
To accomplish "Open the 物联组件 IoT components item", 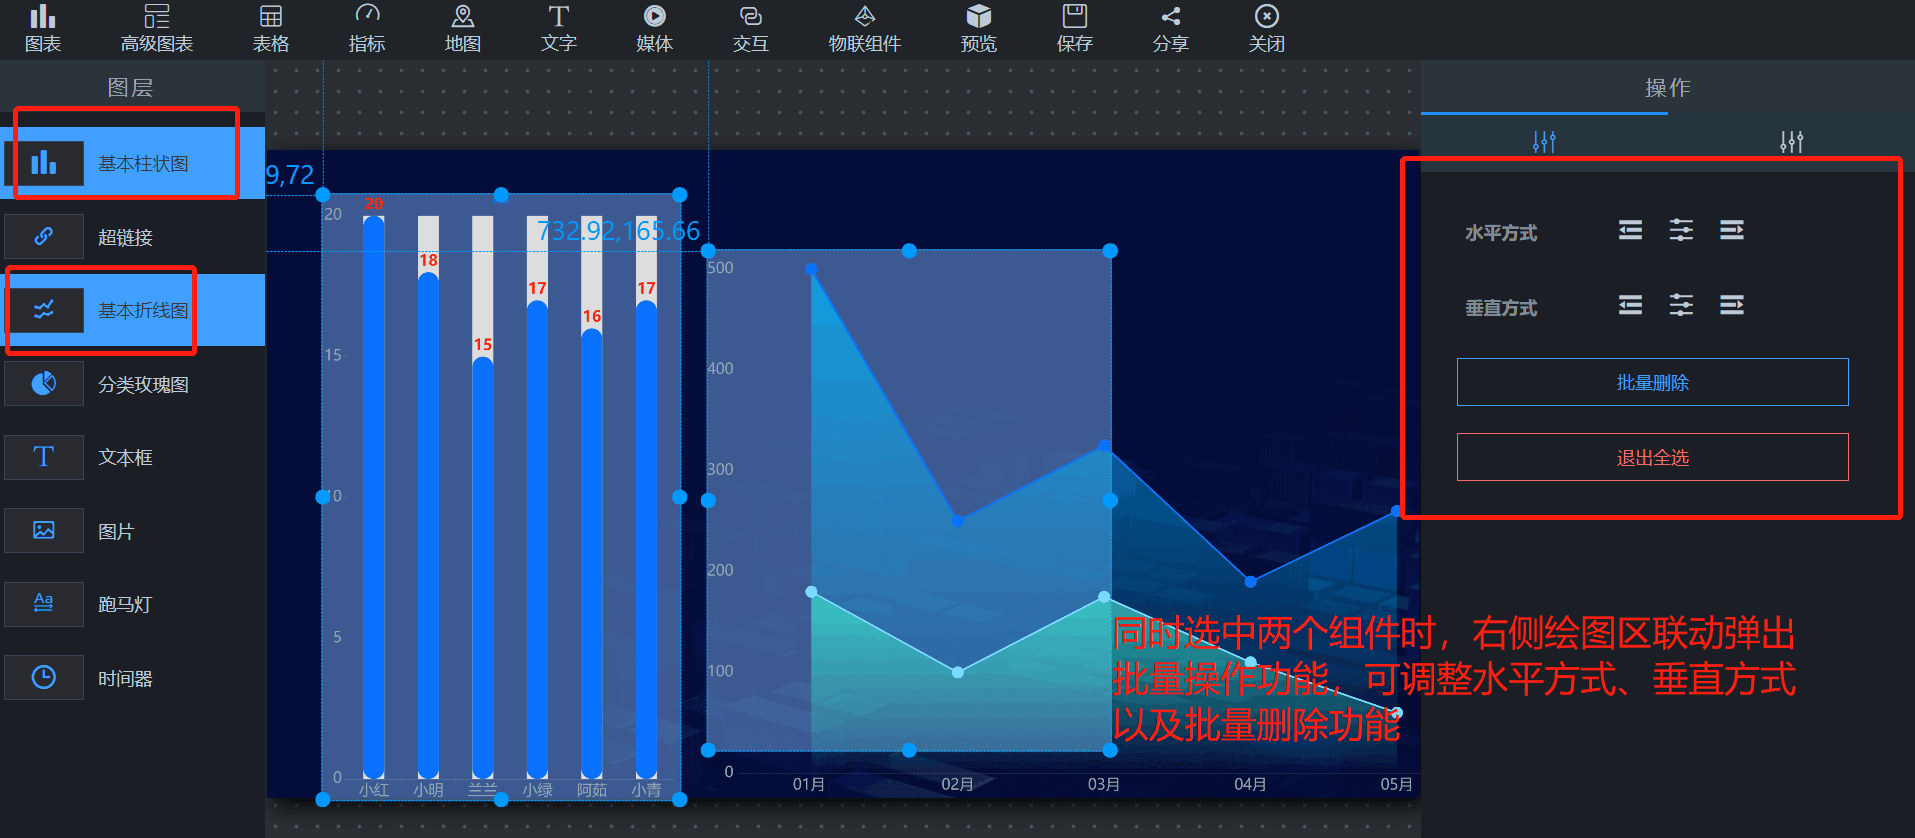I will coord(865,28).
